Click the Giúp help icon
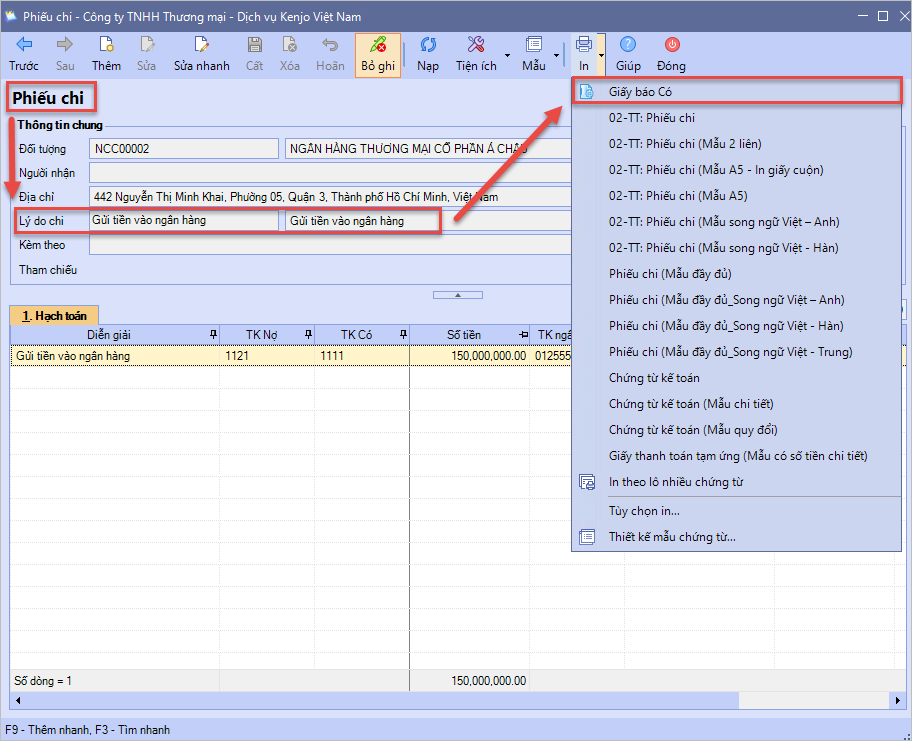Screen dimensions: 912x741 tap(628, 45)
